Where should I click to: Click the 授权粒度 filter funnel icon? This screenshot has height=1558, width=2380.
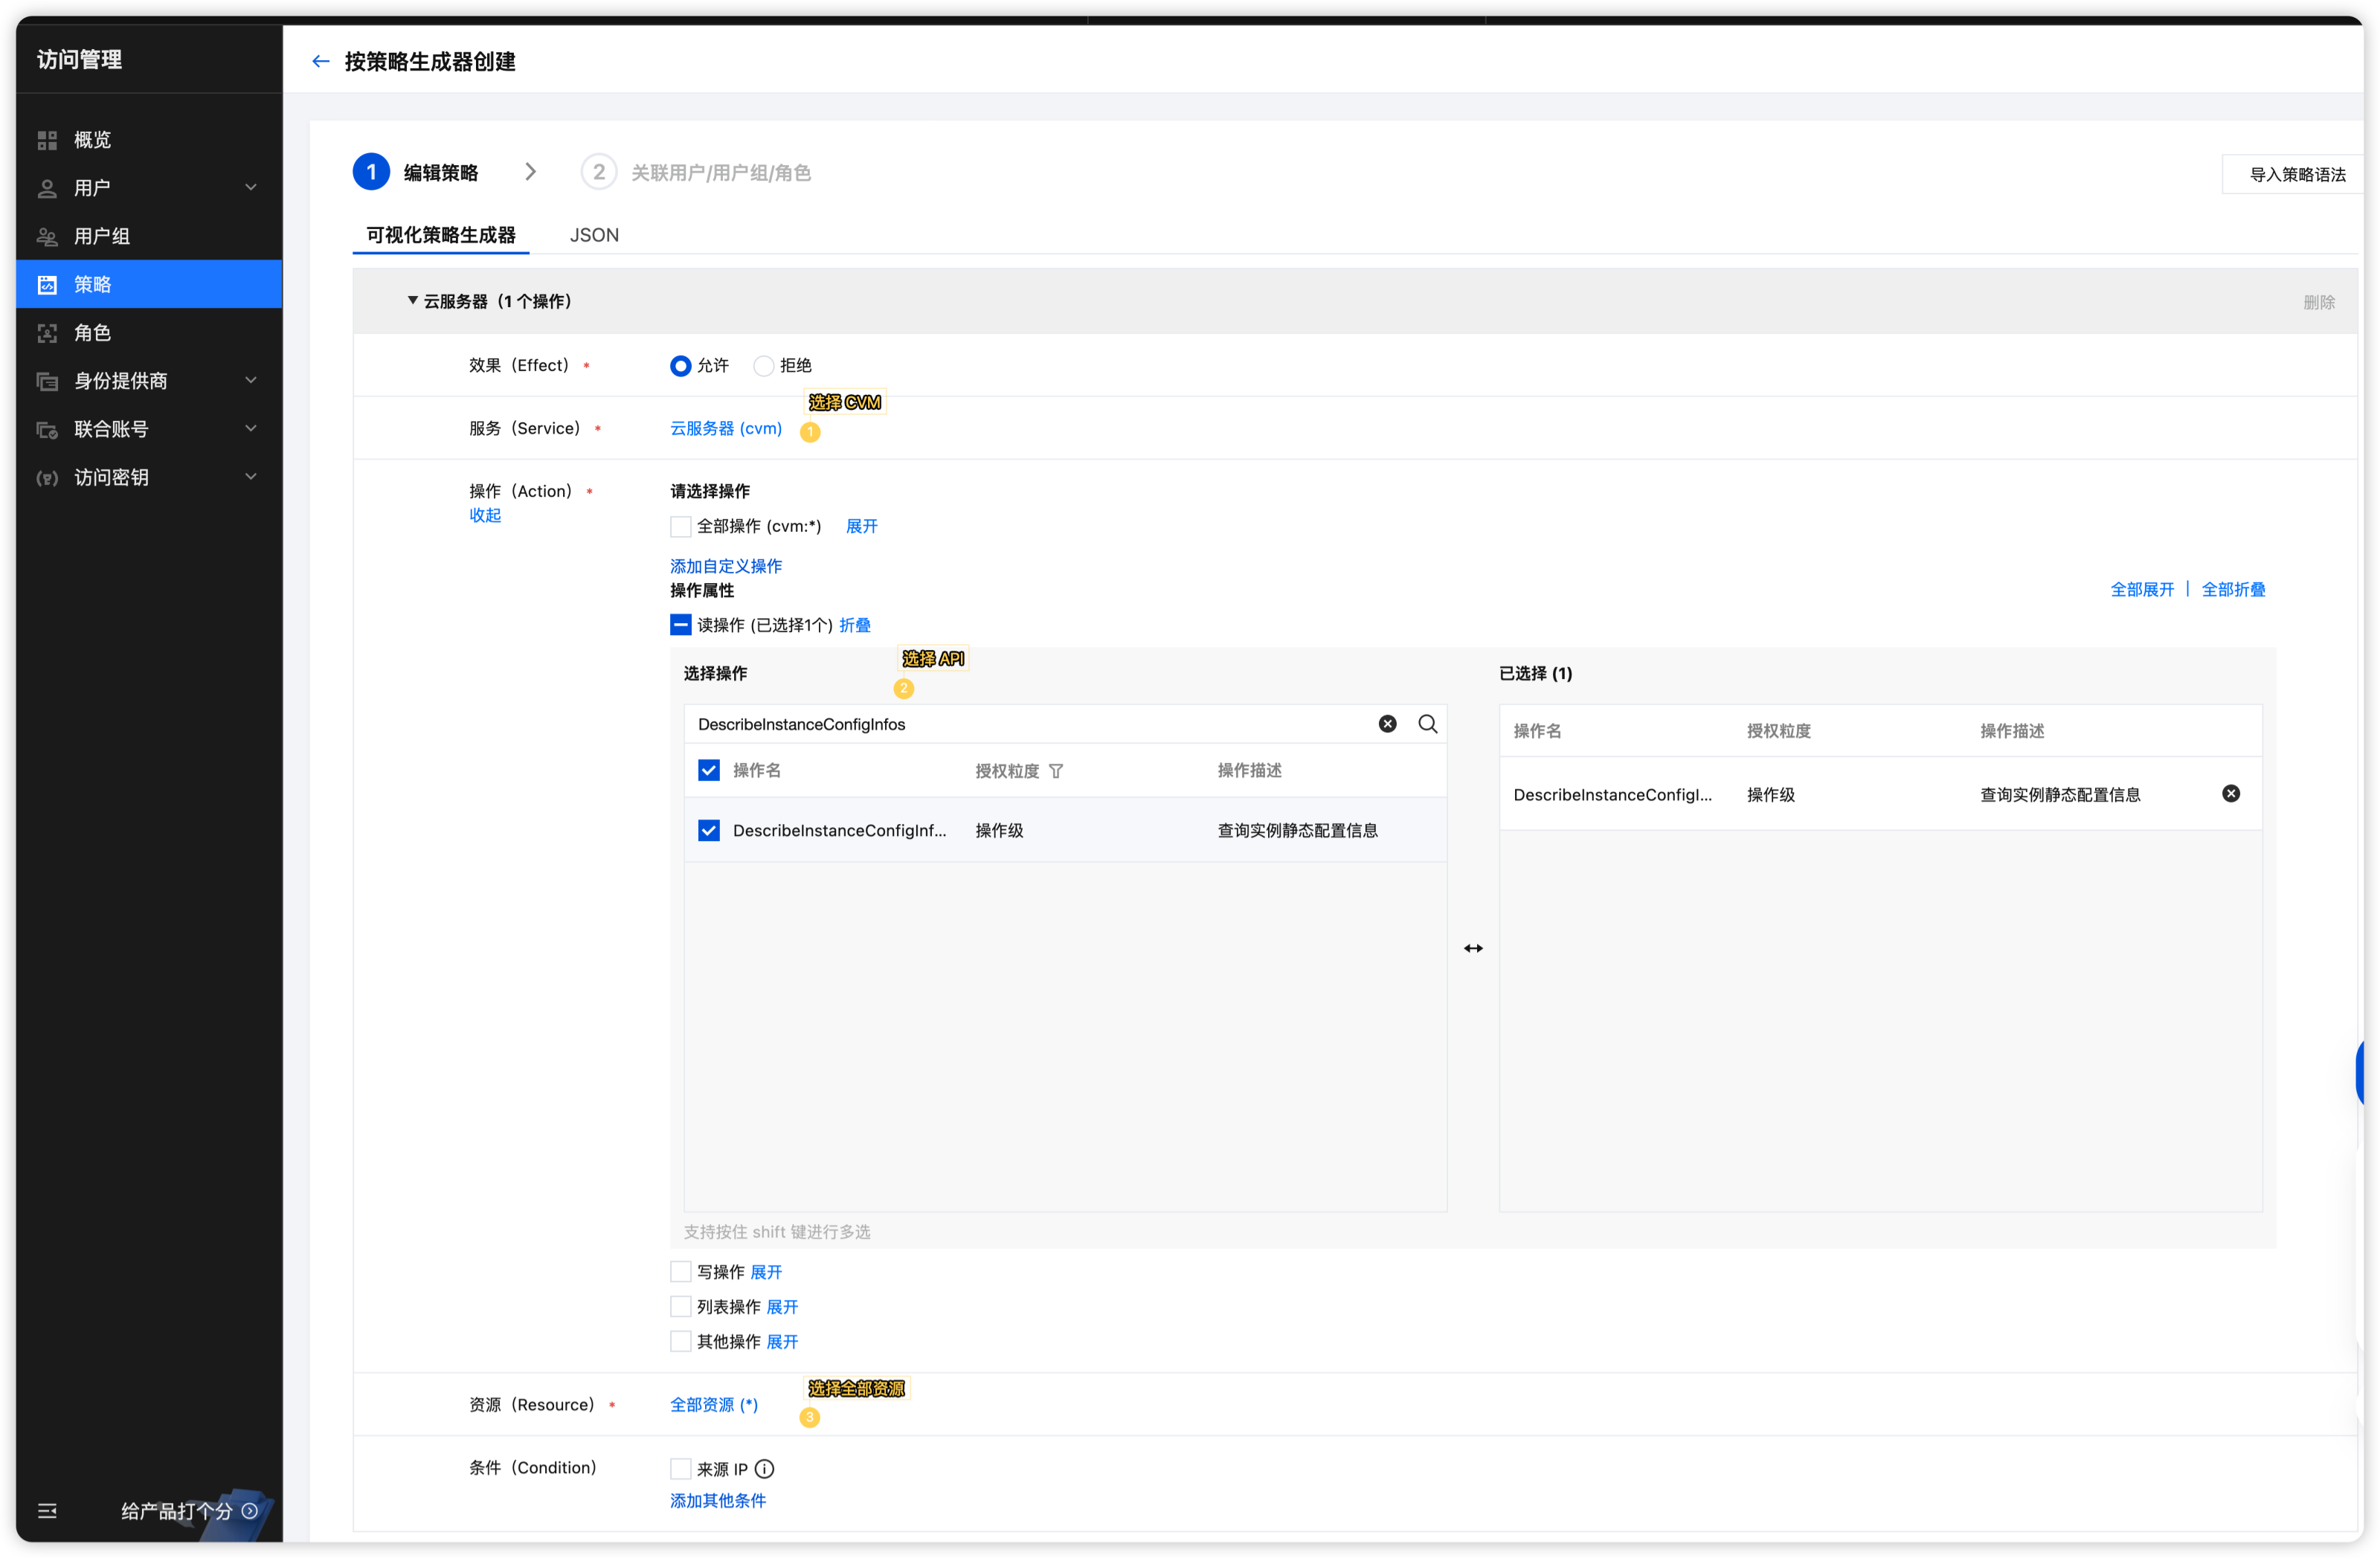click(x=1056, y=771)
